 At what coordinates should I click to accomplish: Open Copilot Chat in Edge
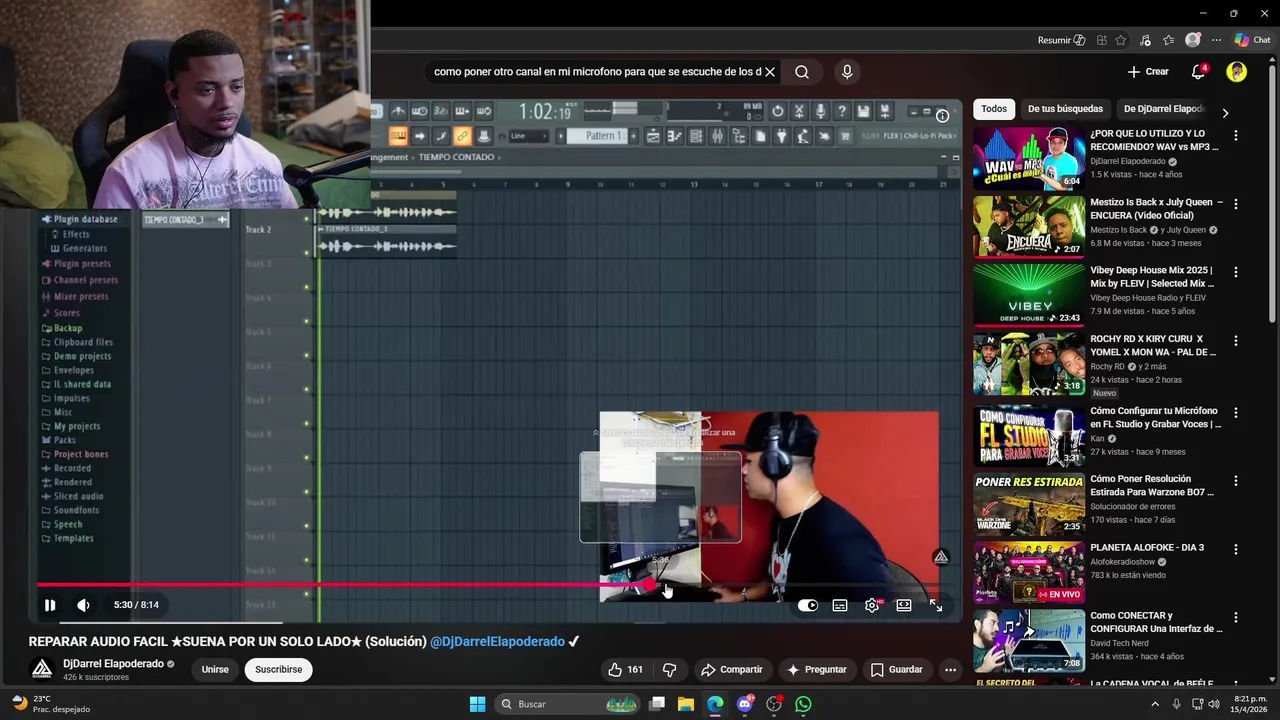[1252, 40]
